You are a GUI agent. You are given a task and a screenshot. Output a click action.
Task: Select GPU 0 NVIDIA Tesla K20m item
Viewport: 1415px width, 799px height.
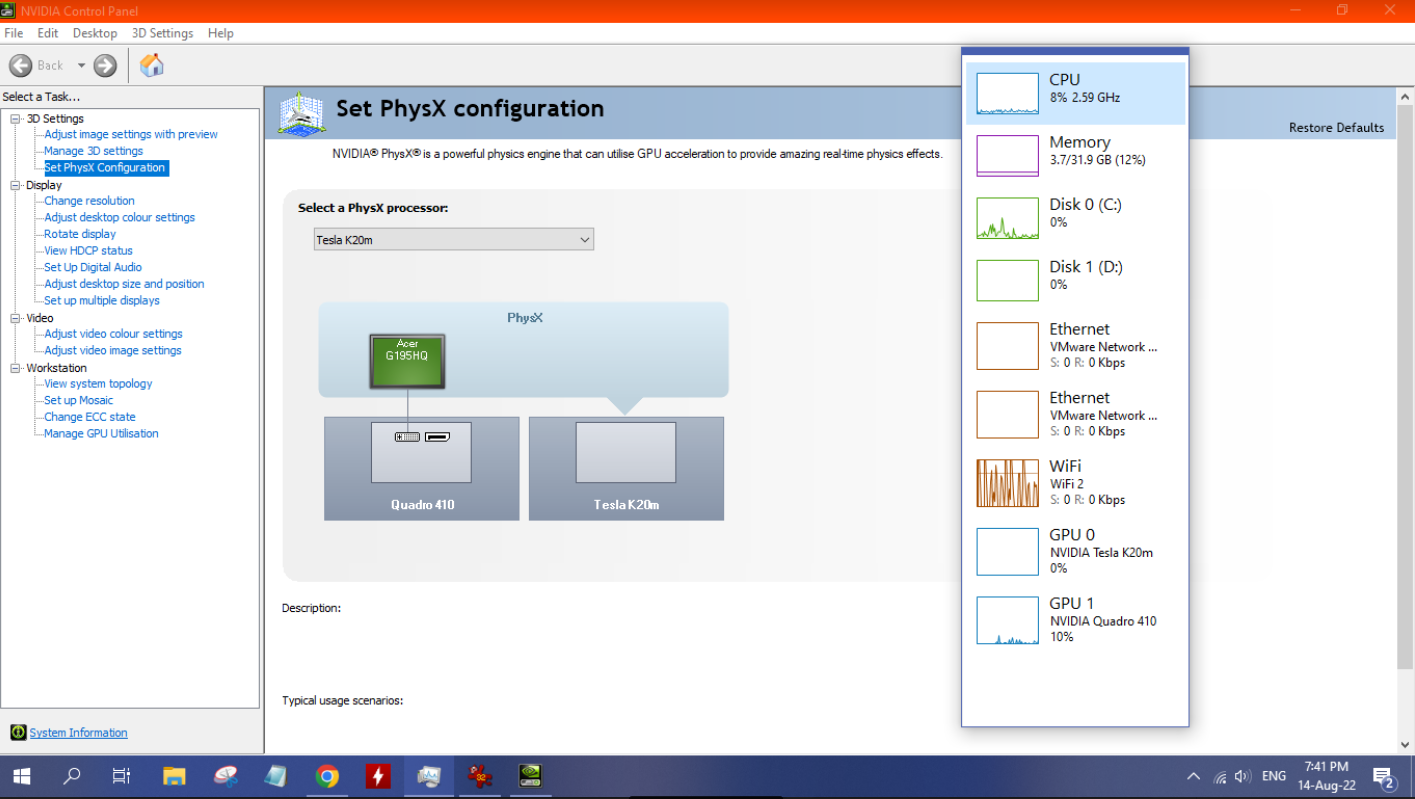tap(1075, 552)
